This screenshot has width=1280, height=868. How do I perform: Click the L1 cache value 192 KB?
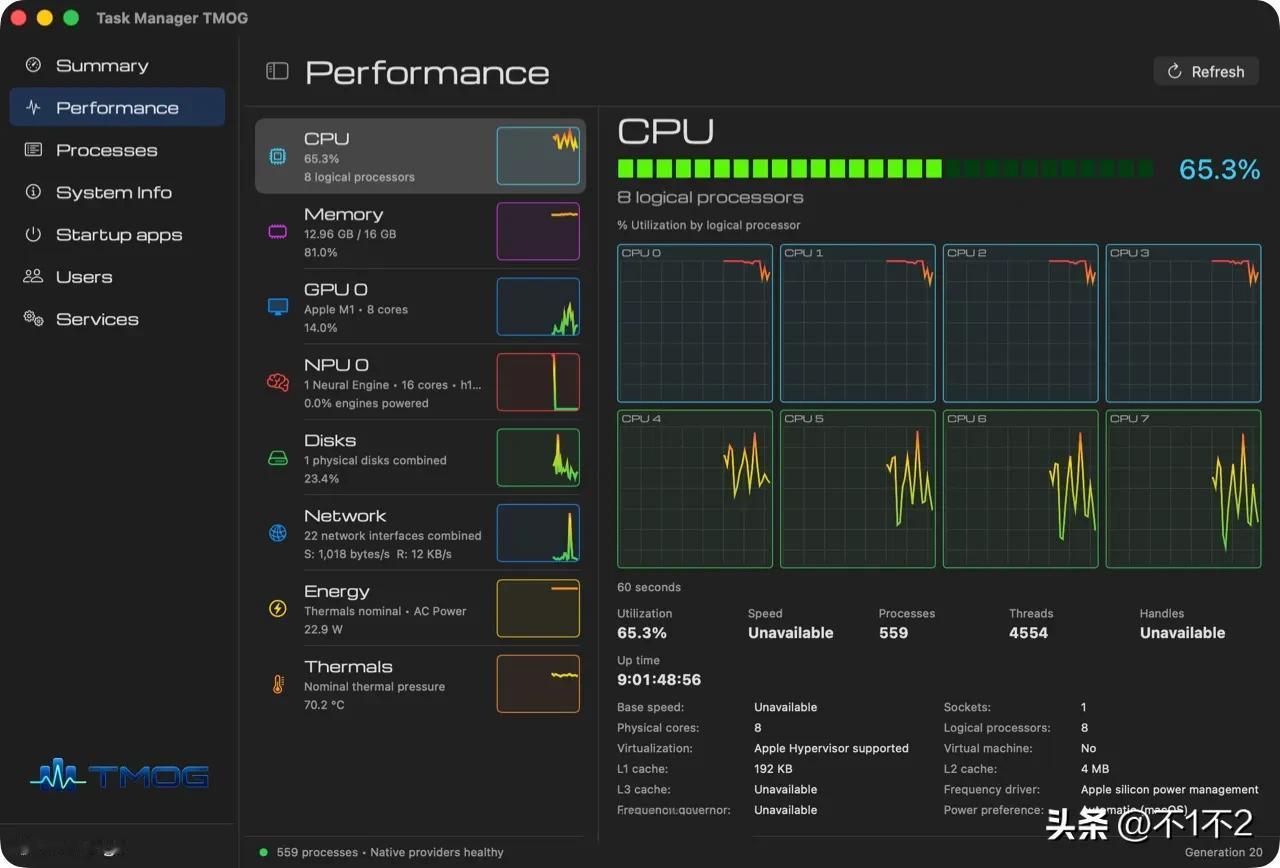click(x=773, y=769)
